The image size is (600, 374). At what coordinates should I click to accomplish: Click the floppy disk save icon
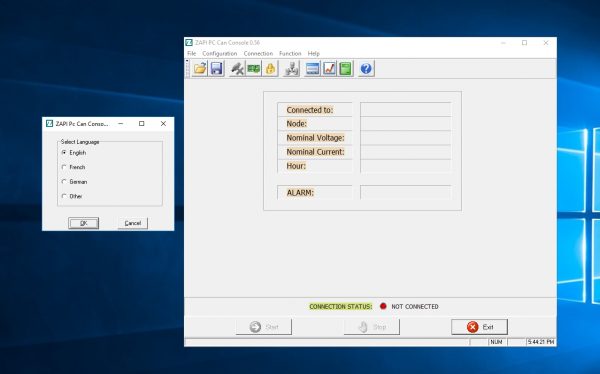pyautogui.click(x=217, y=69)
